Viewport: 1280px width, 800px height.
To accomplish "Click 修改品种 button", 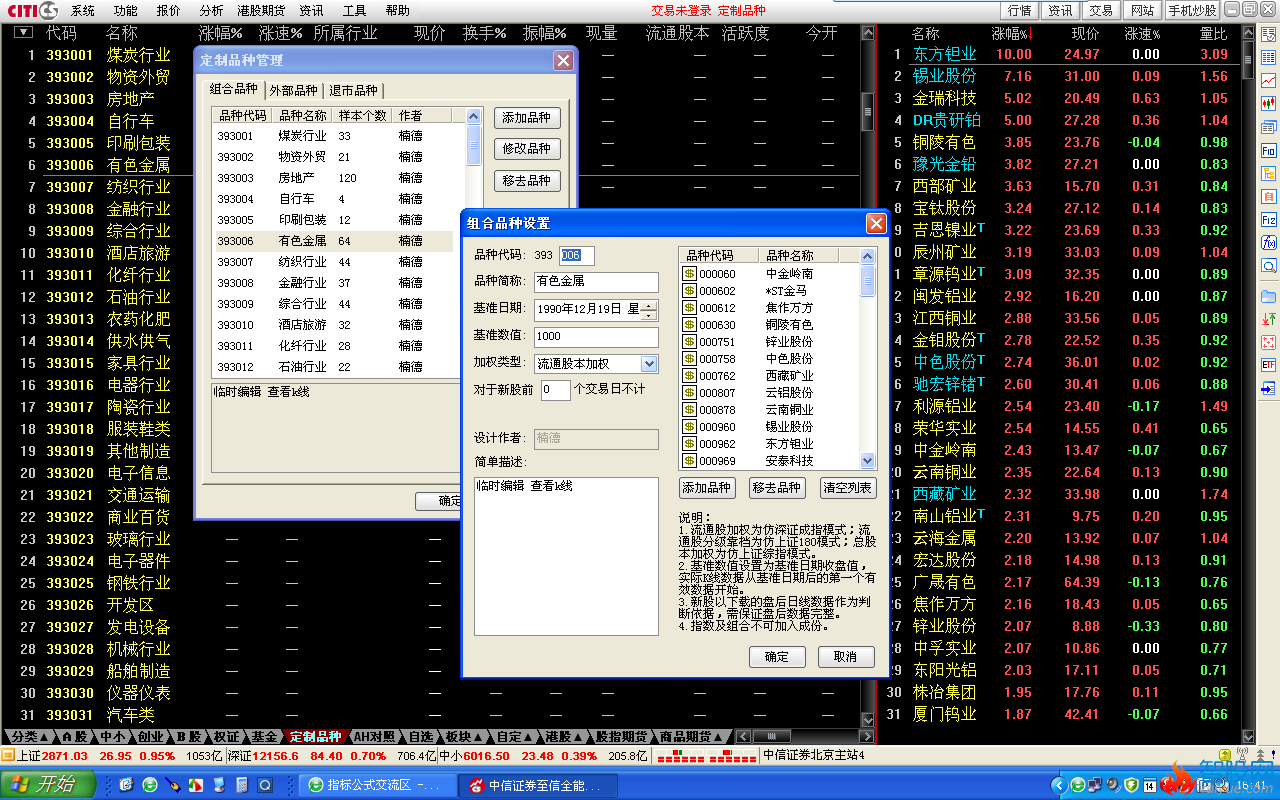I will coord(527,149).
